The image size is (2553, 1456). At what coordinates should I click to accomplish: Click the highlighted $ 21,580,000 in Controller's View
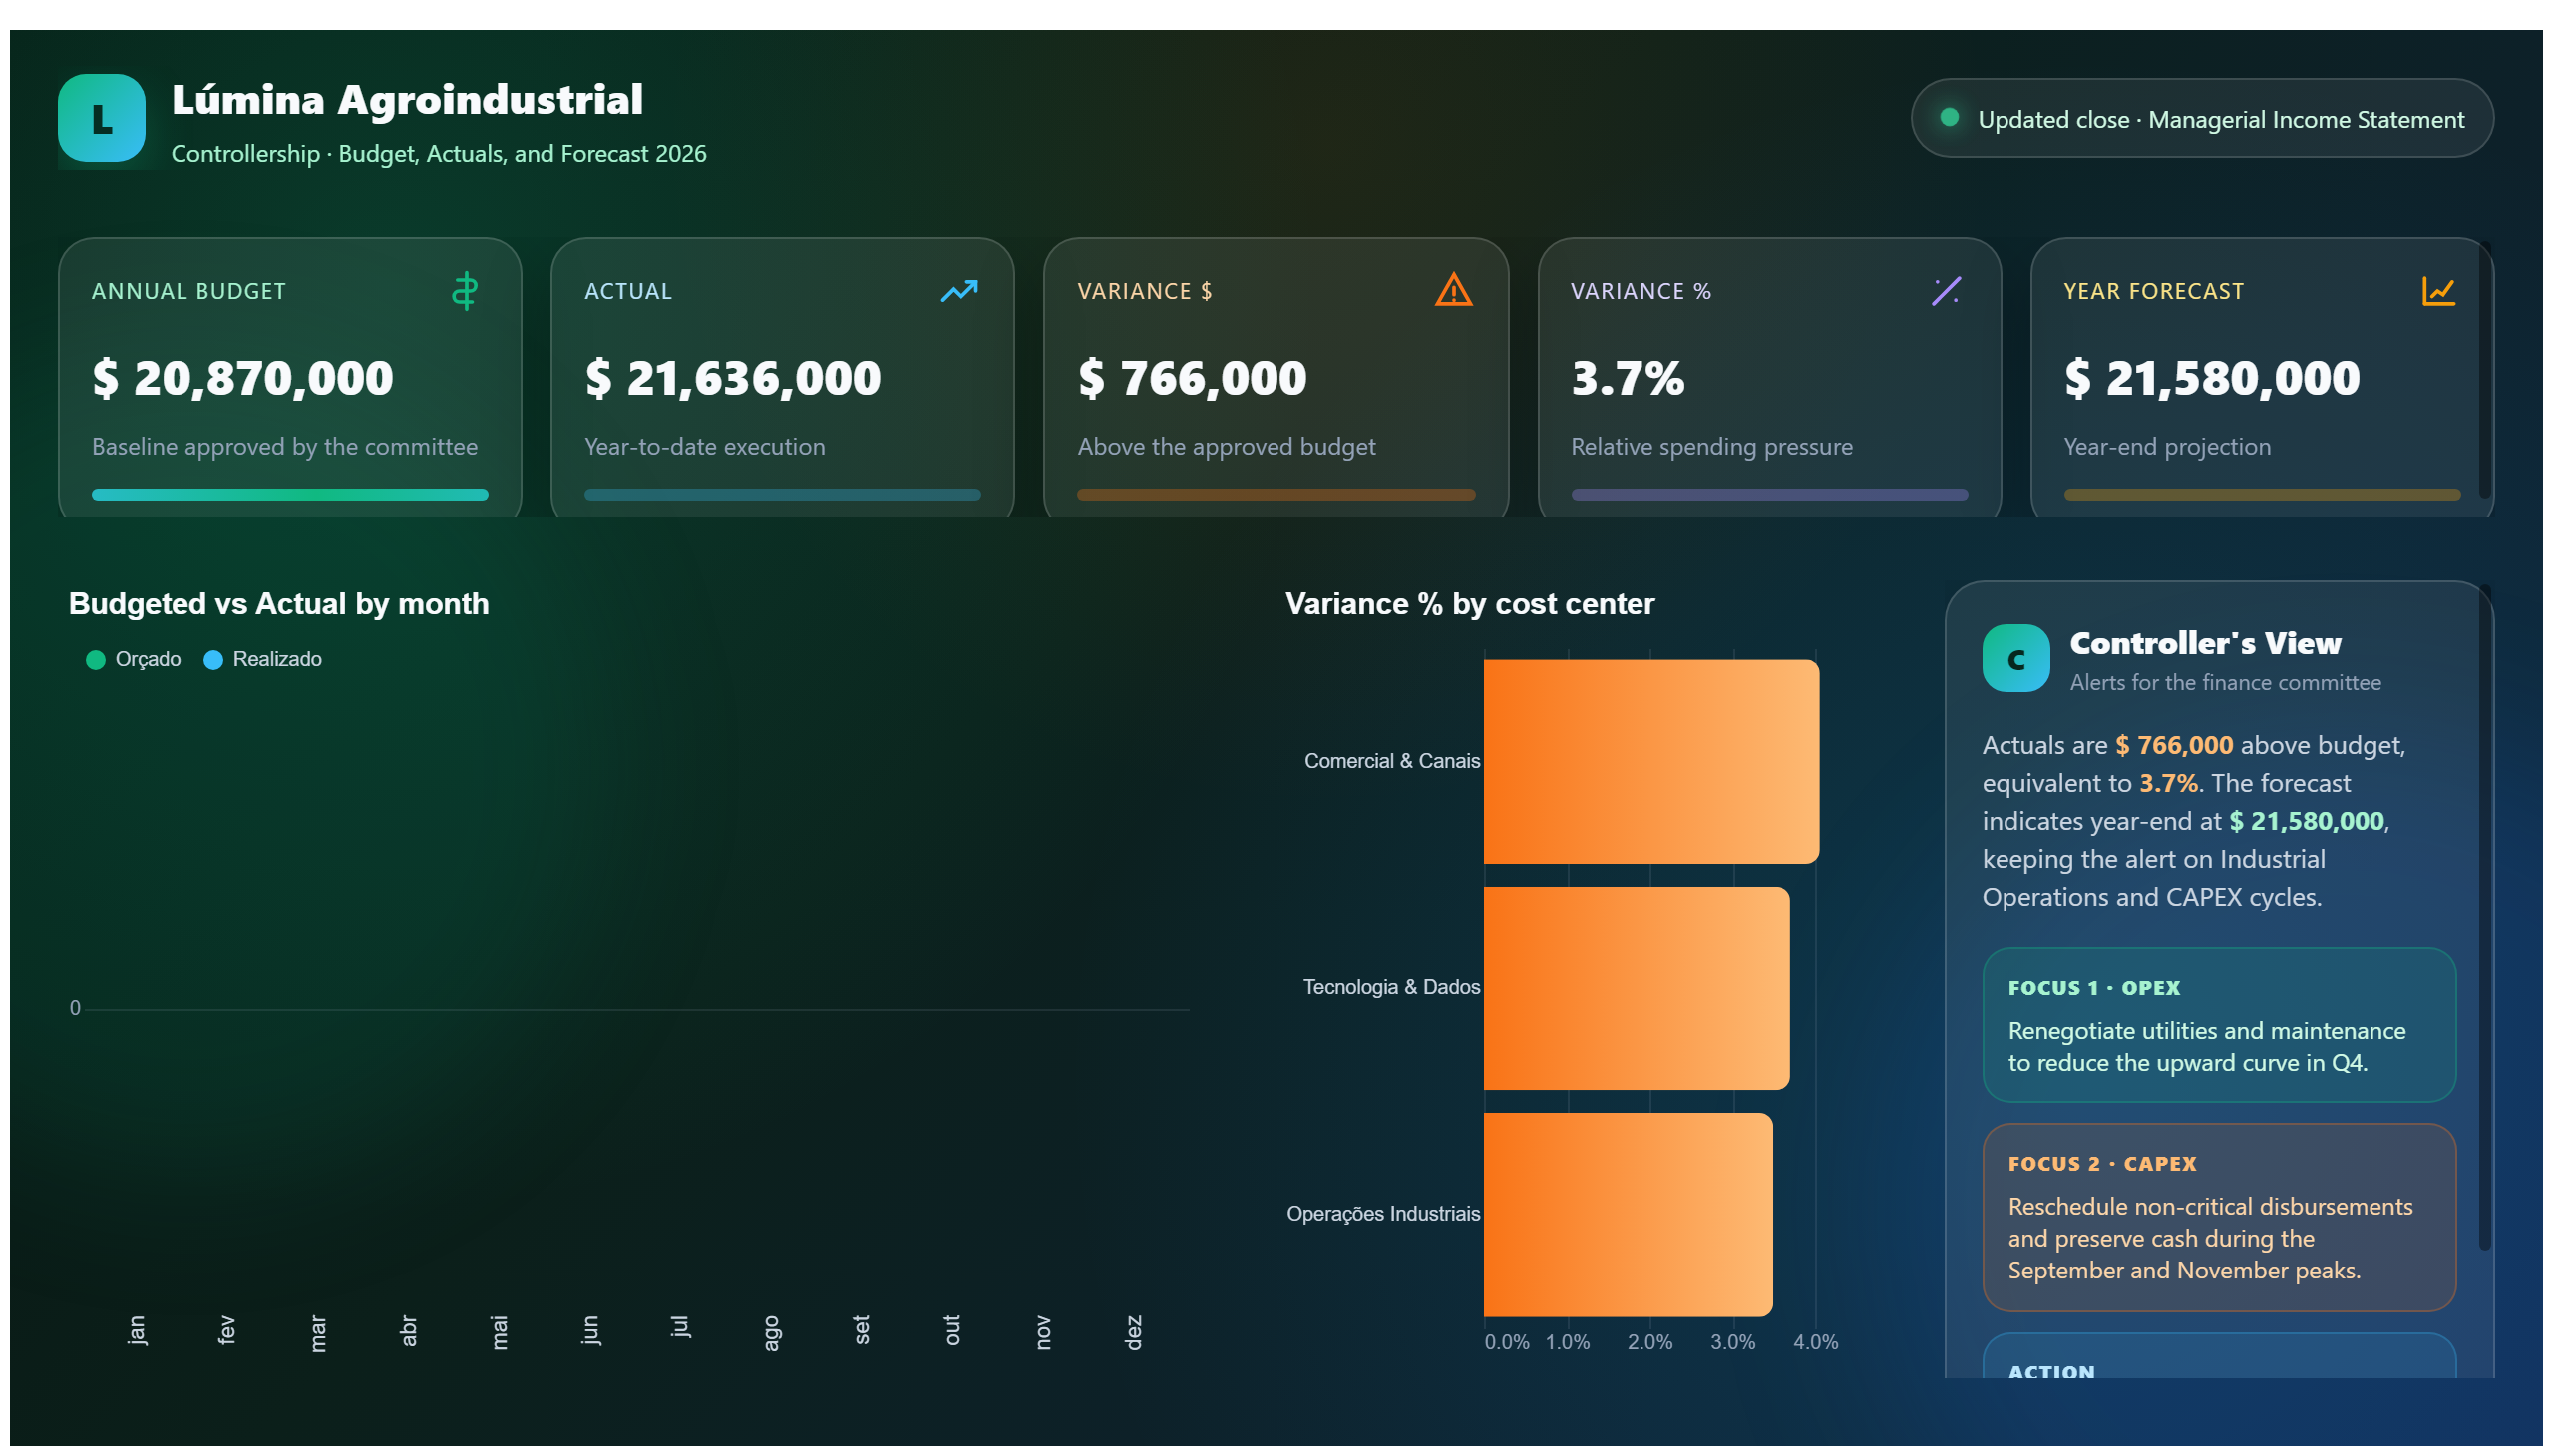[x=2306, y=821]
